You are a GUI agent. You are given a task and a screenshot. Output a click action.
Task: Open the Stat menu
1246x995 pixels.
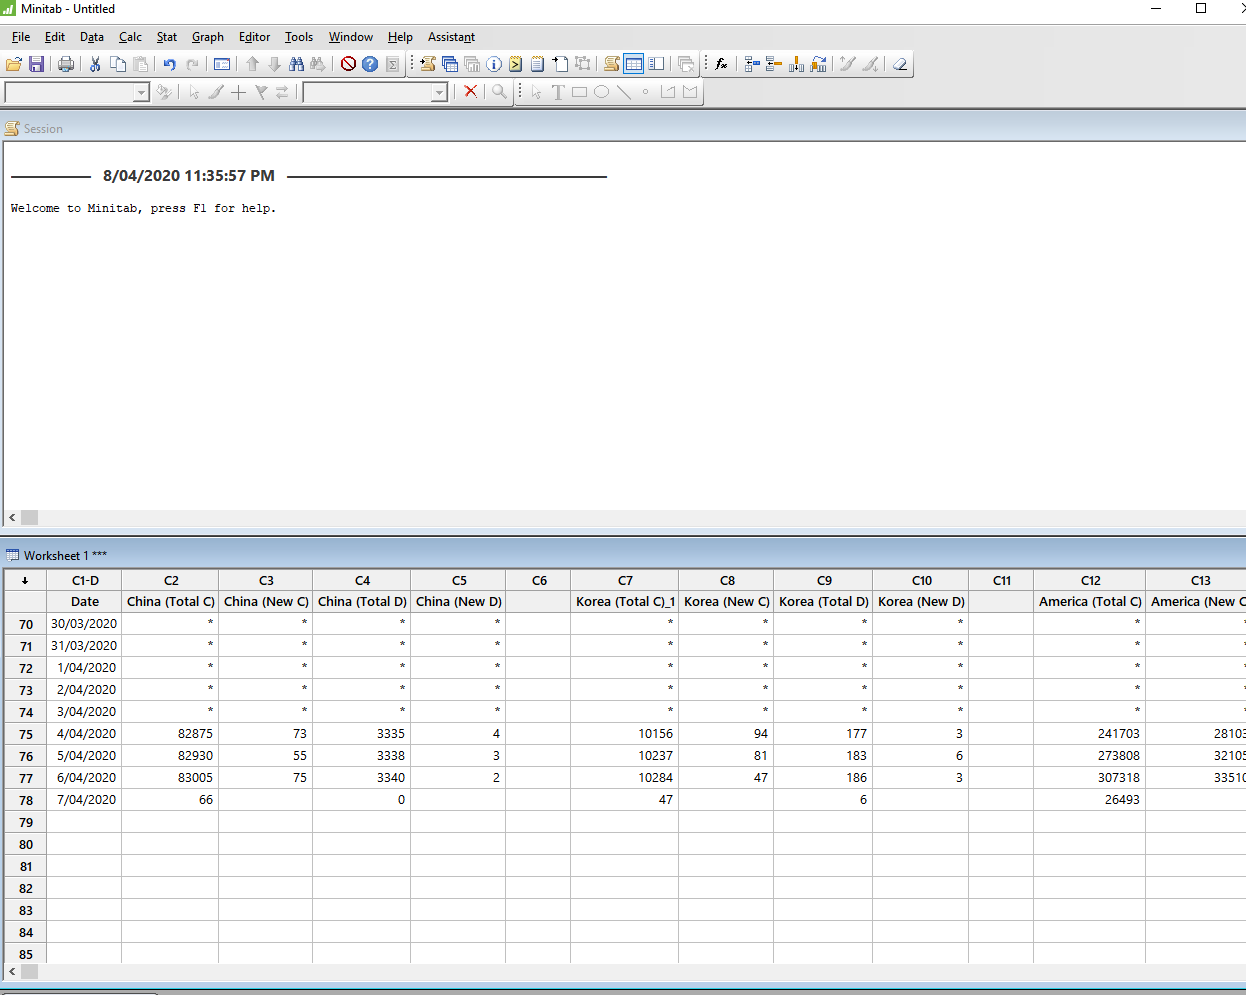[167, 37]
